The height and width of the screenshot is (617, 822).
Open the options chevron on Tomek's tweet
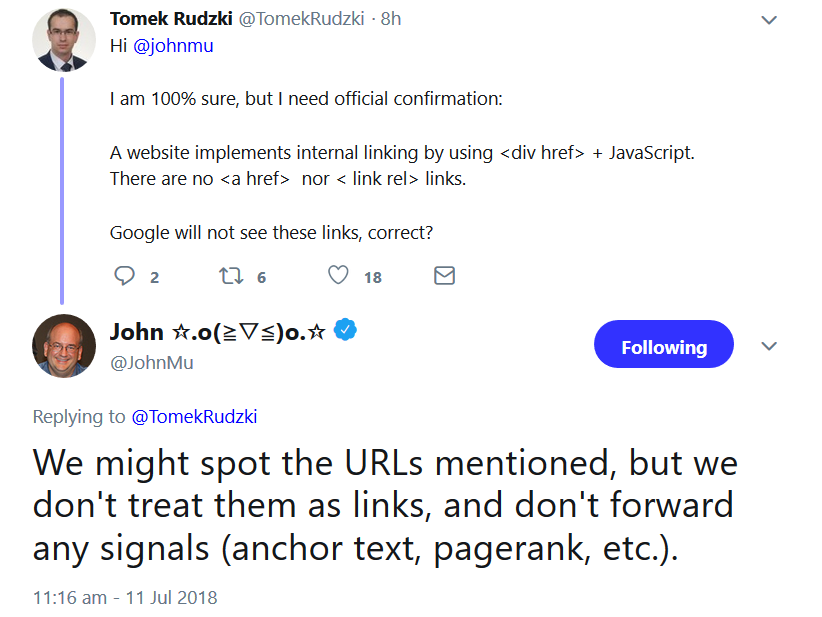point(769,19)
